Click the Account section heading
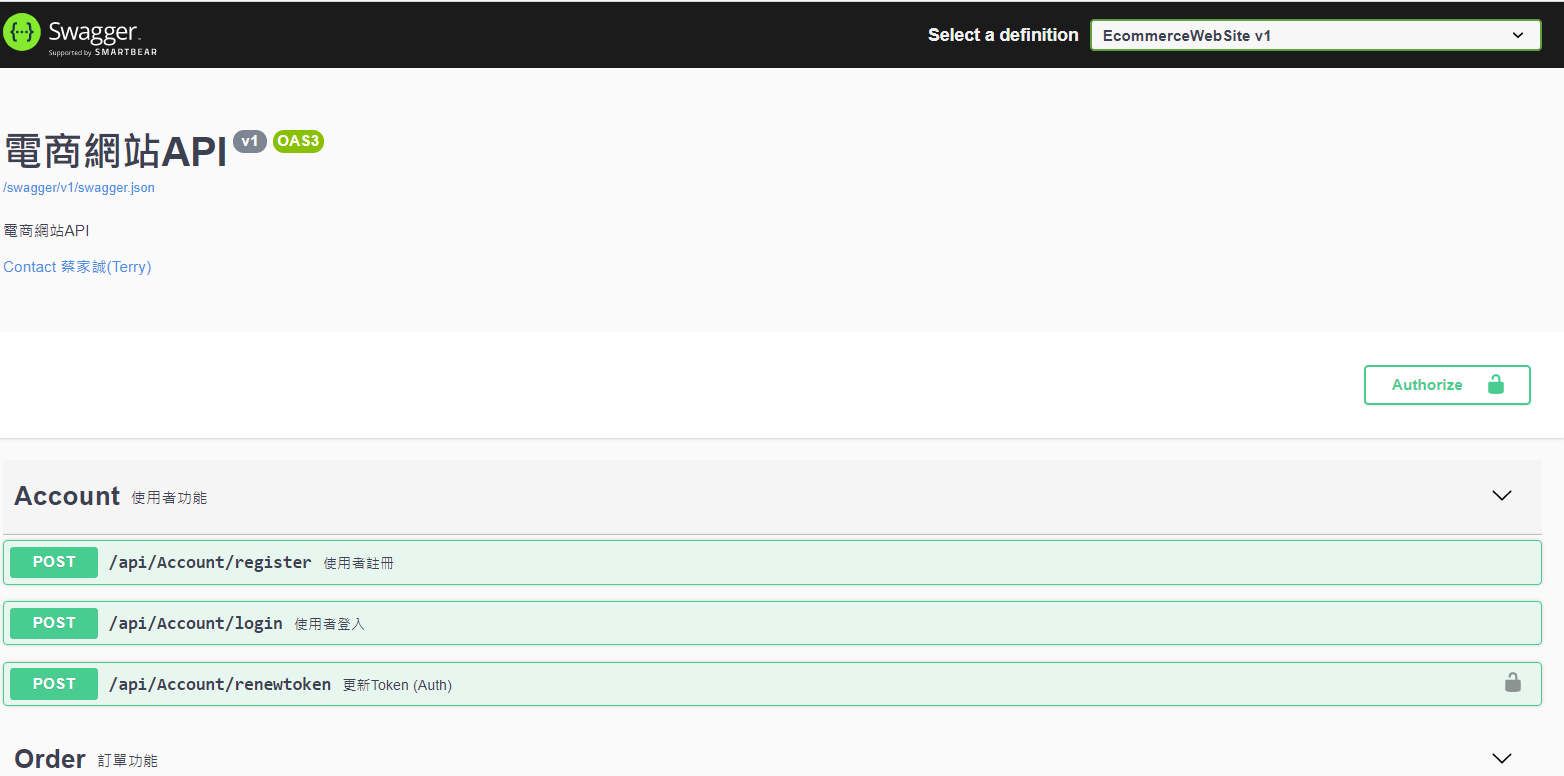Screen dimensions: 1564x776 click(67, 496)
